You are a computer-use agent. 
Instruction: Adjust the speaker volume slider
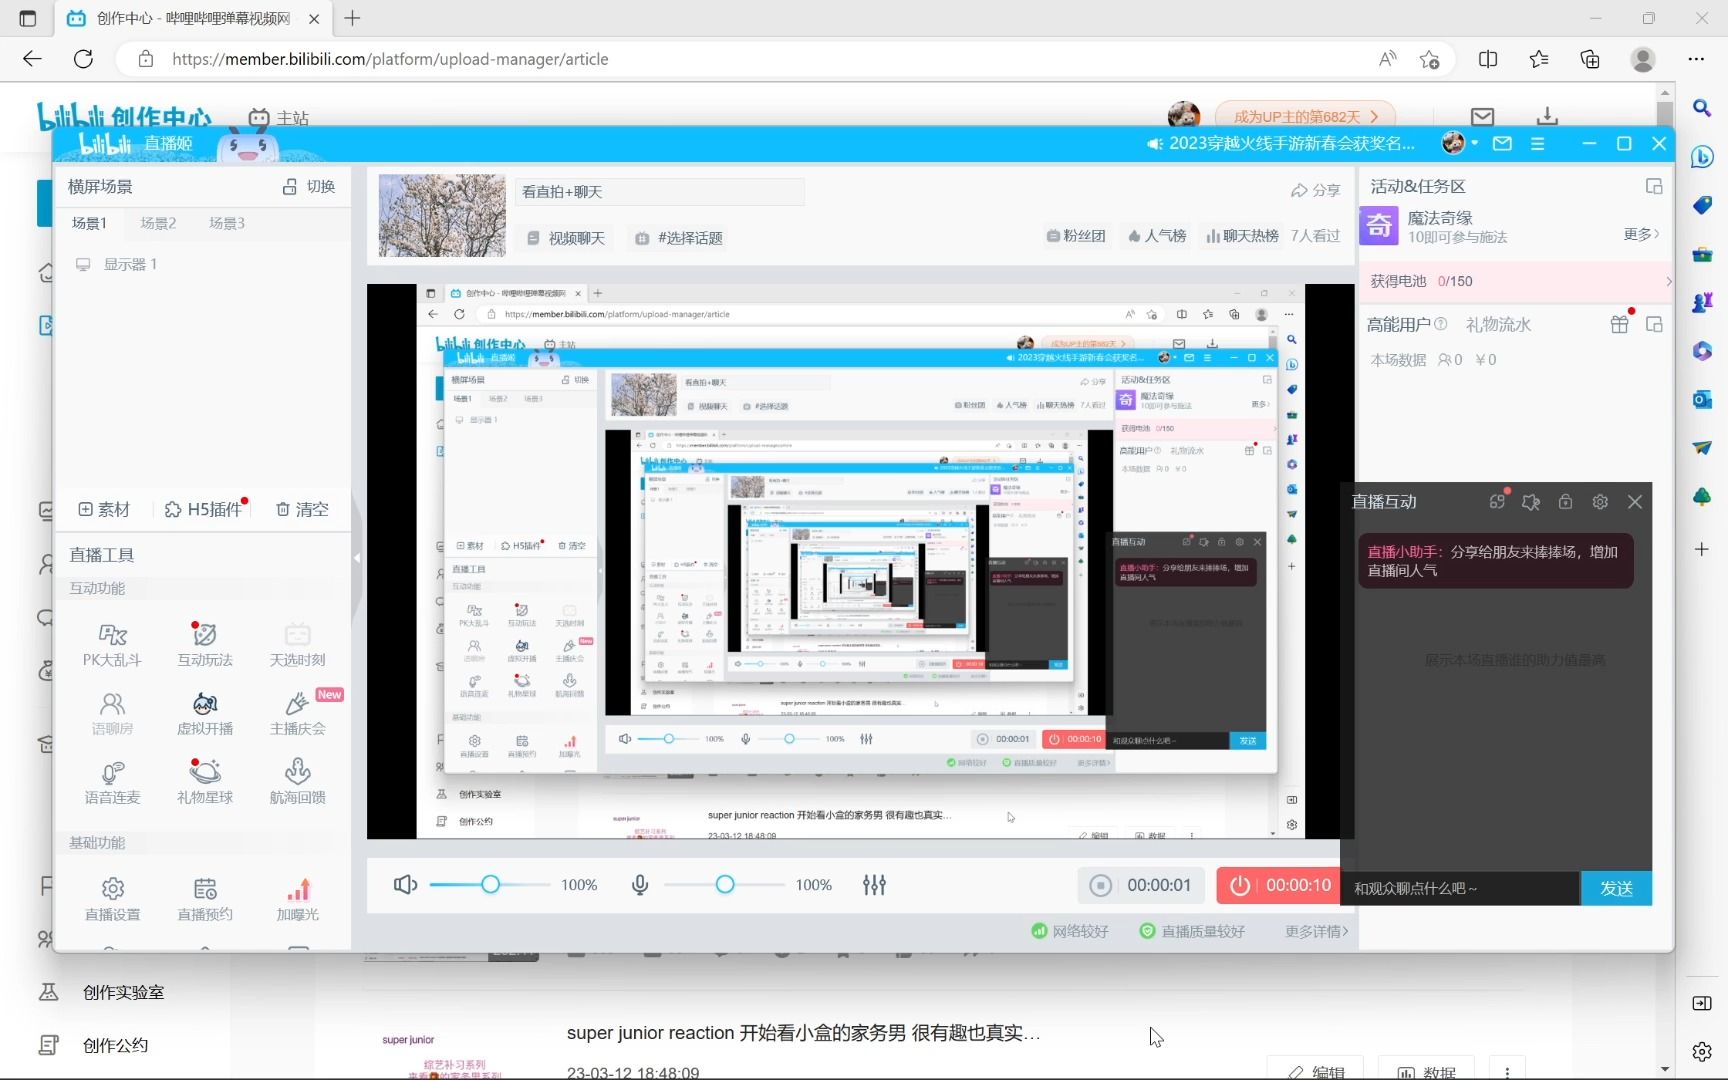tap(490, 885)
